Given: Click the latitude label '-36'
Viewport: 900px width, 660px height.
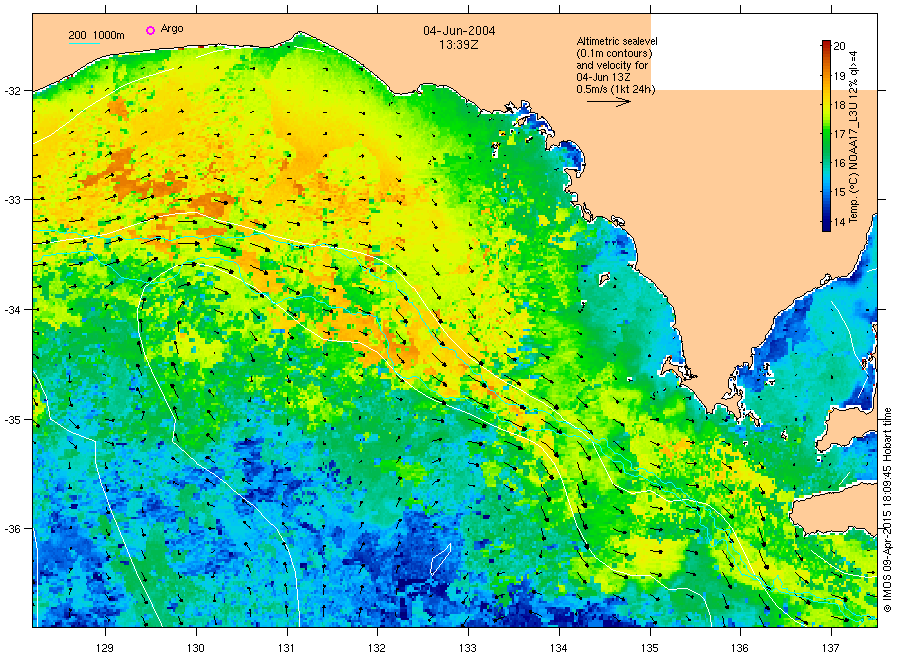Looking at the screenshot, I should (13, 529).
